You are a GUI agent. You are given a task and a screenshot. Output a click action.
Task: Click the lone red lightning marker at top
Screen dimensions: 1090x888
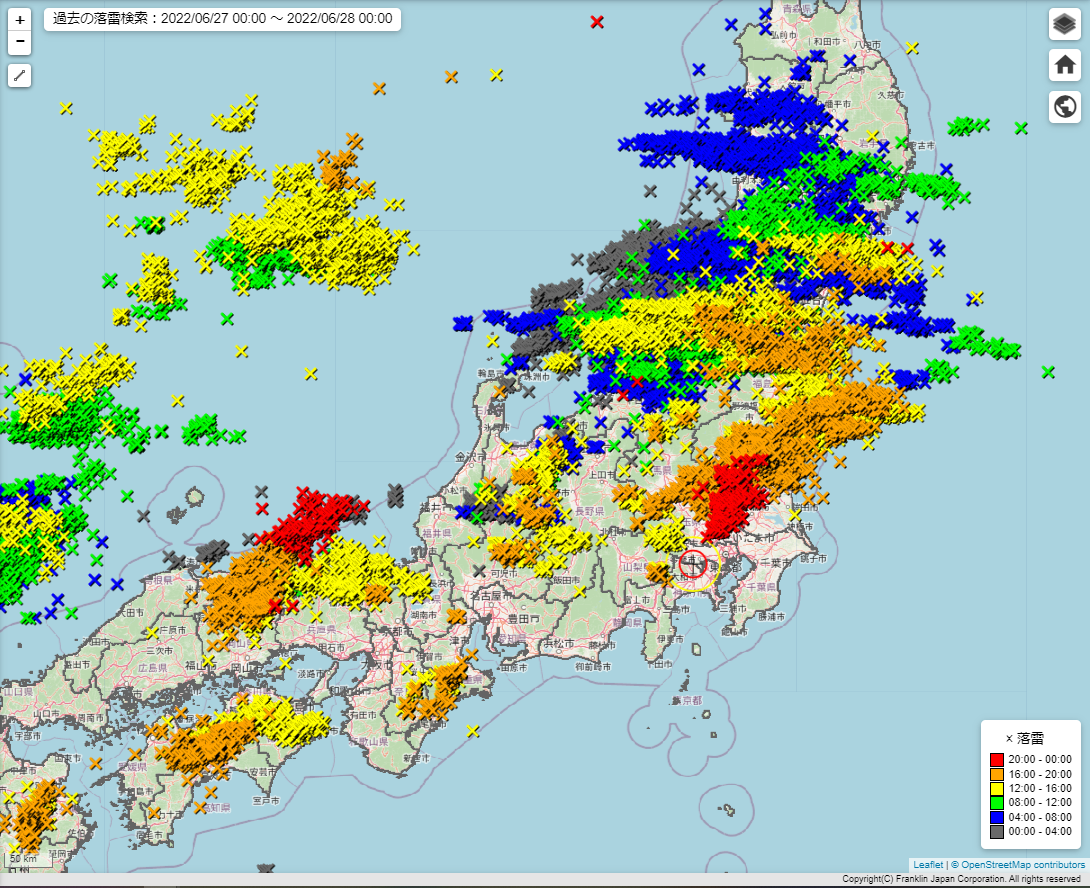tap(597, 22)
